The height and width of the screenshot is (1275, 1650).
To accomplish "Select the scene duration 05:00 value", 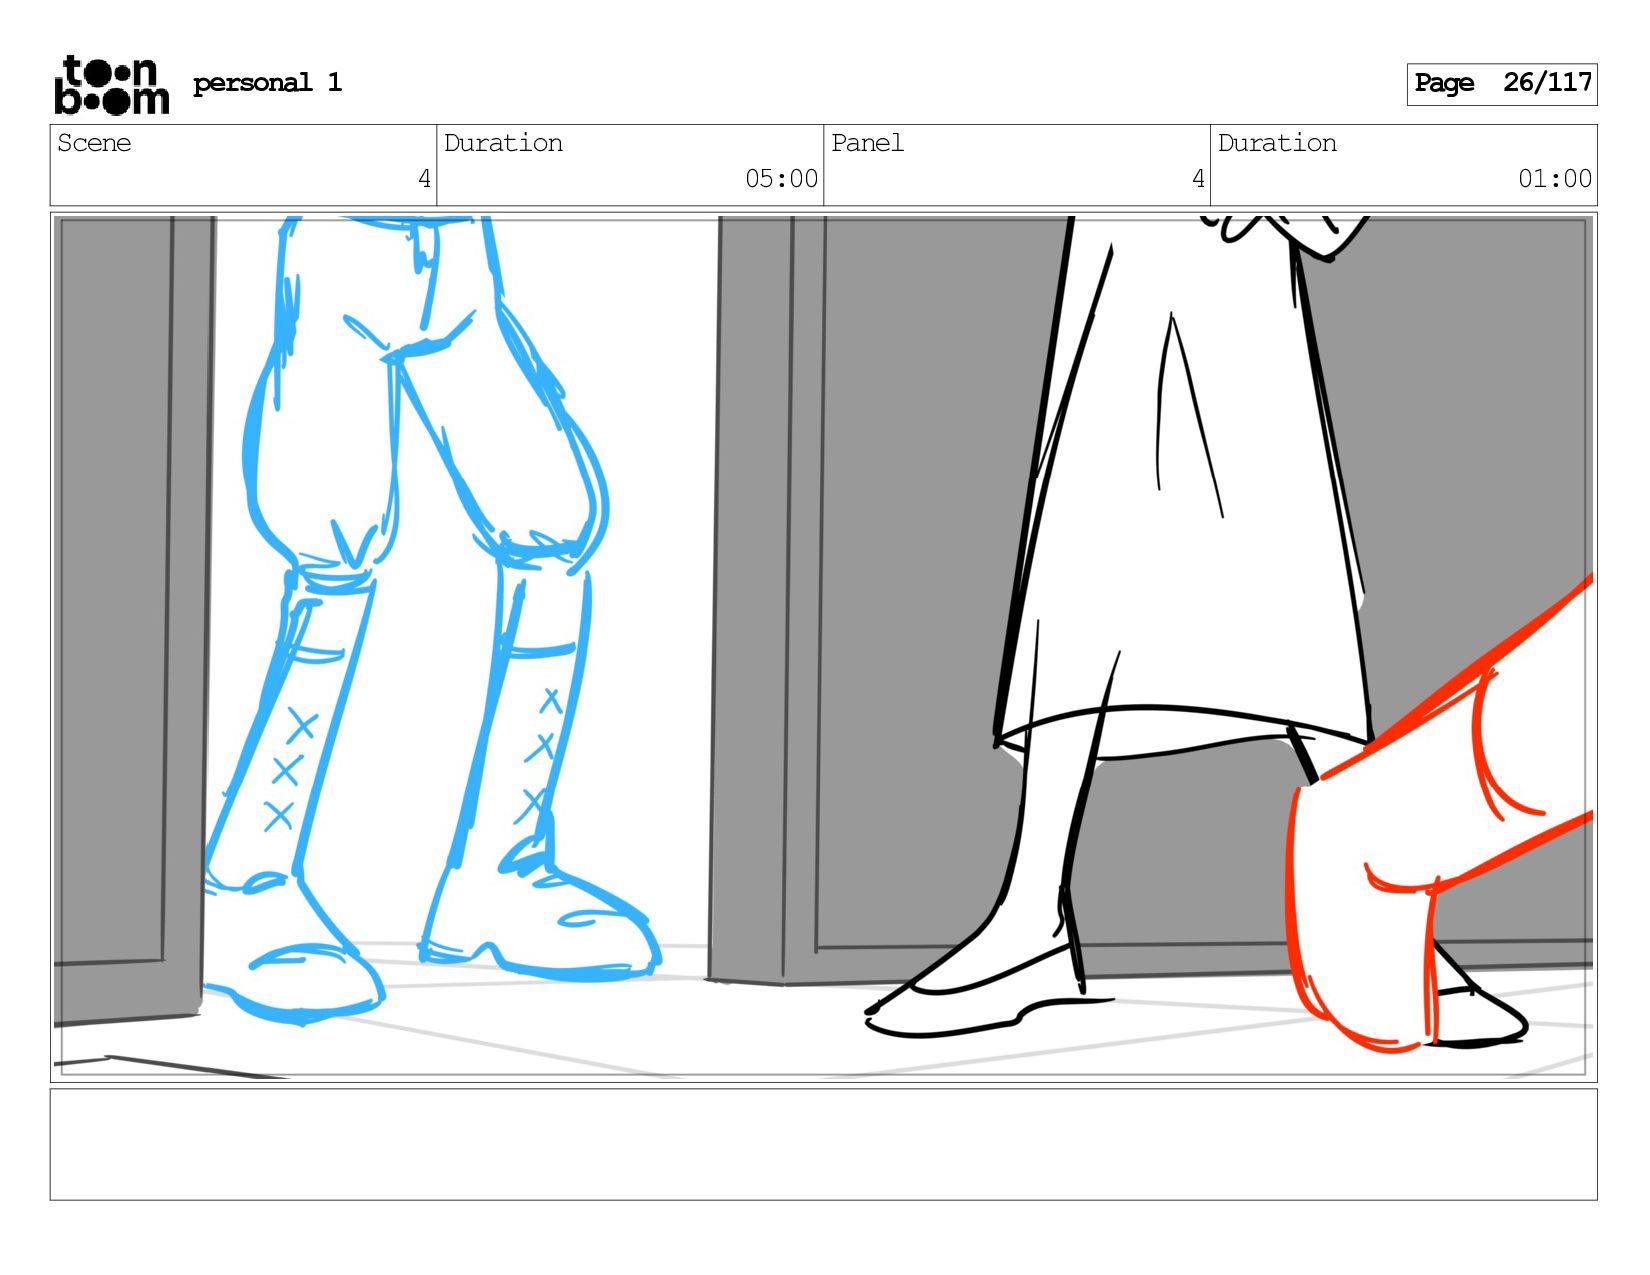I will 781,179.
